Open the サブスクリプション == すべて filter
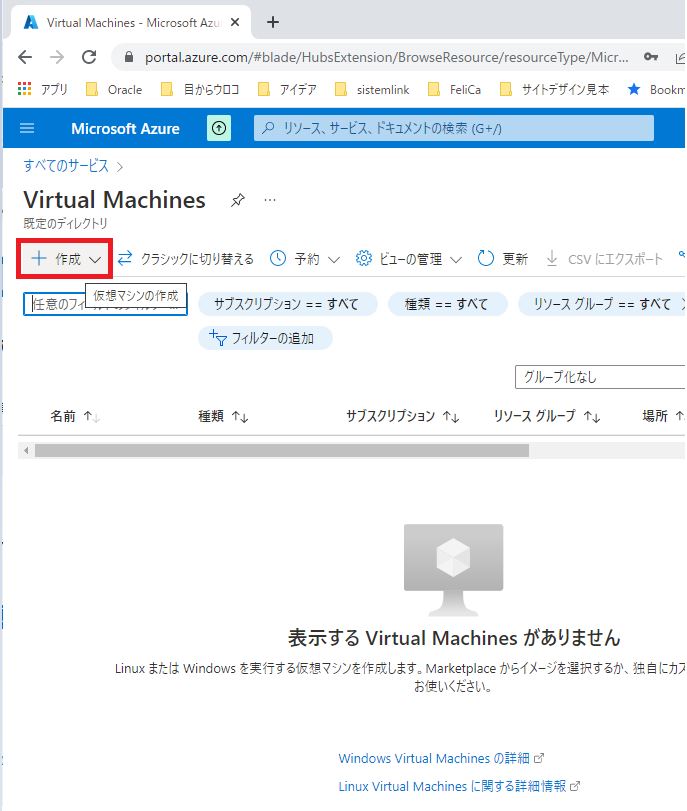 (x=287, y=304)
